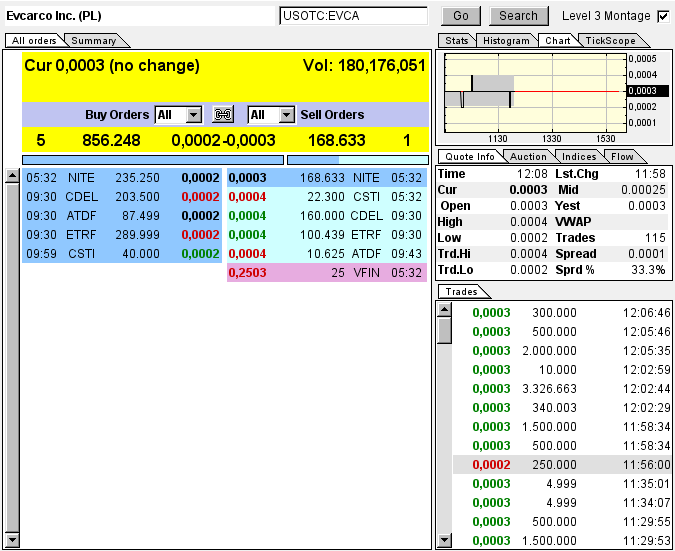
Task: Click the Trades list scrollbar thumb
Action: coord(444,331)
